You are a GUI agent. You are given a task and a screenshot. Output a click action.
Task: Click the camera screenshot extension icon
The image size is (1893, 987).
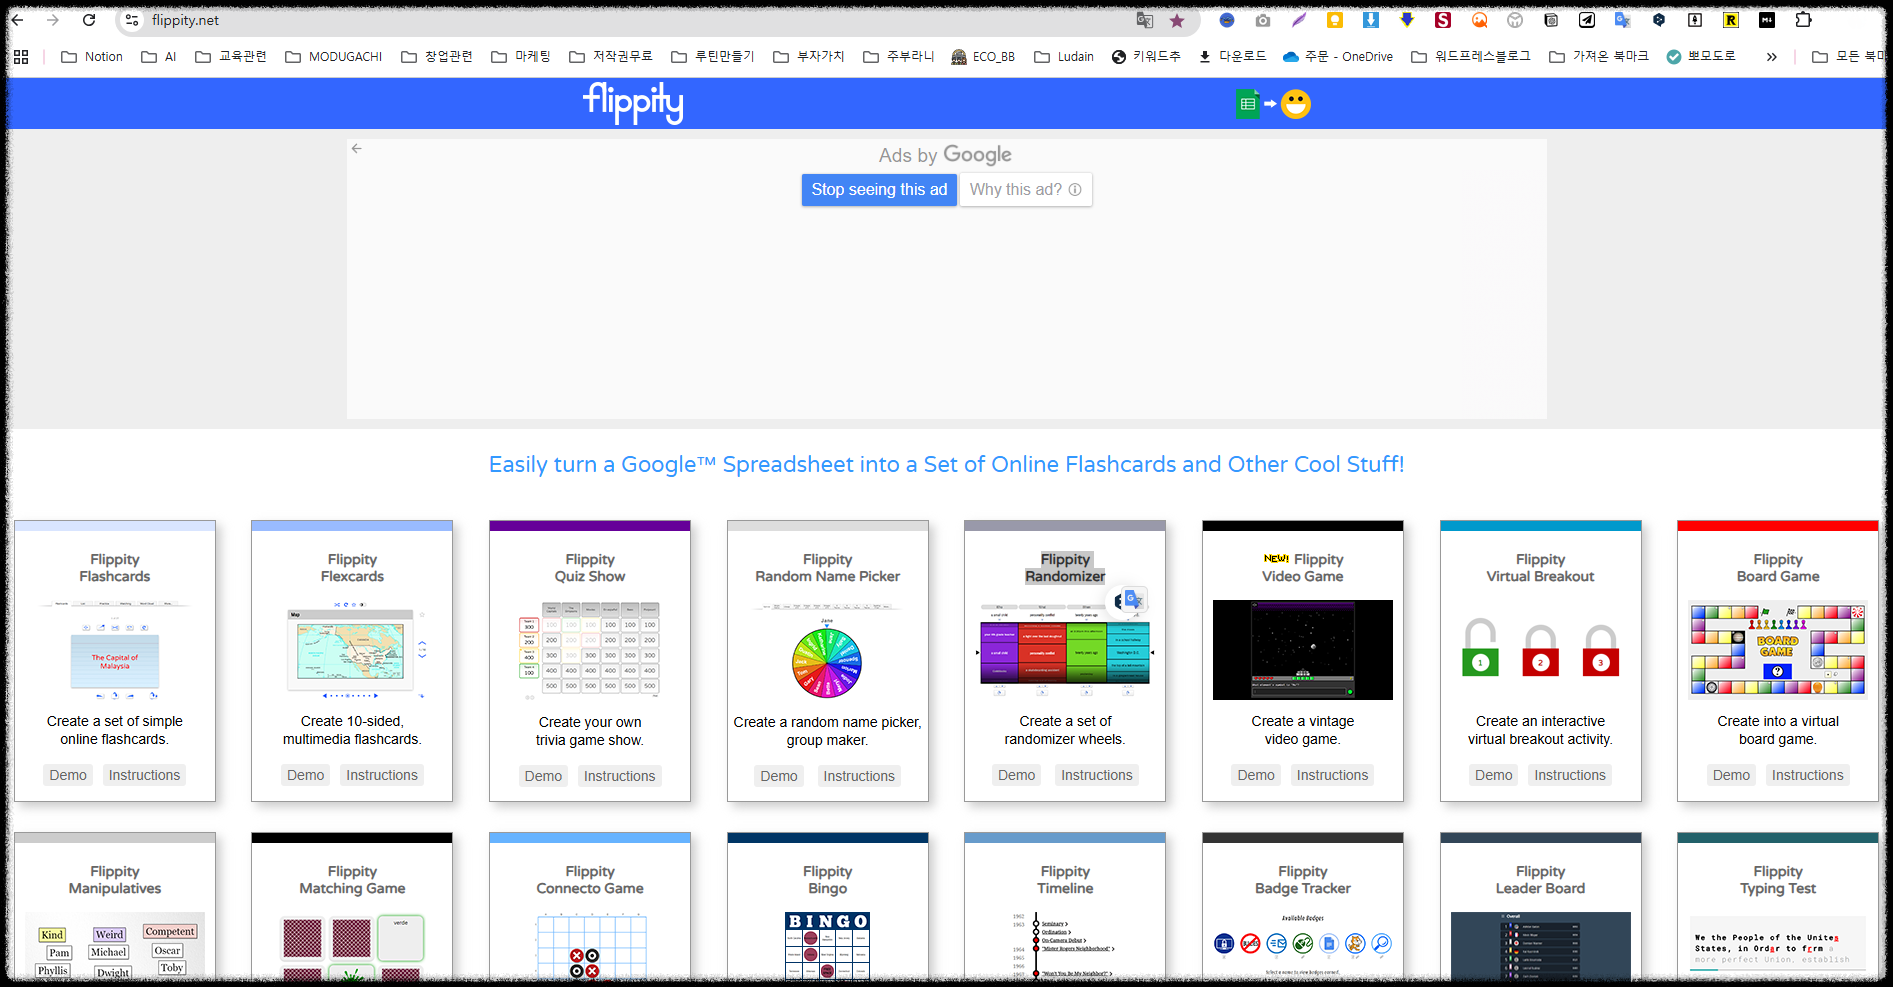click(1263, 19)
